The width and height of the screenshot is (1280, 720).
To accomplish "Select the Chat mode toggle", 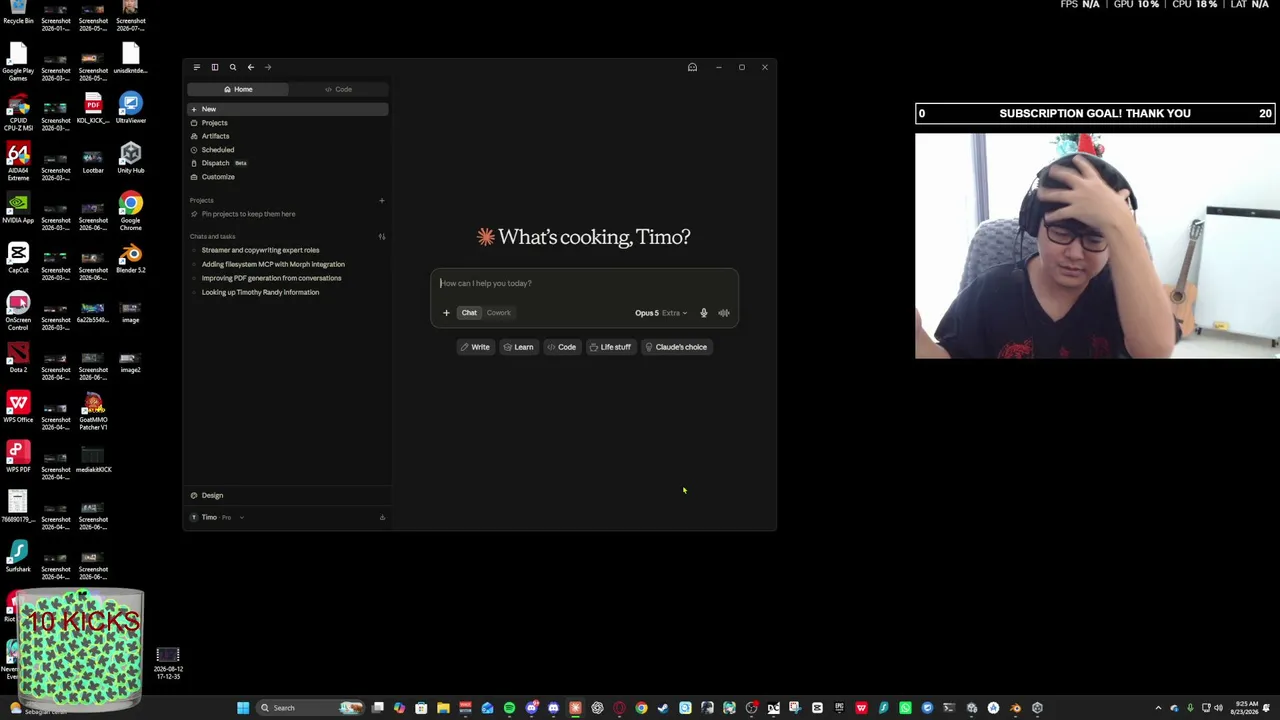I will (469, 313).
